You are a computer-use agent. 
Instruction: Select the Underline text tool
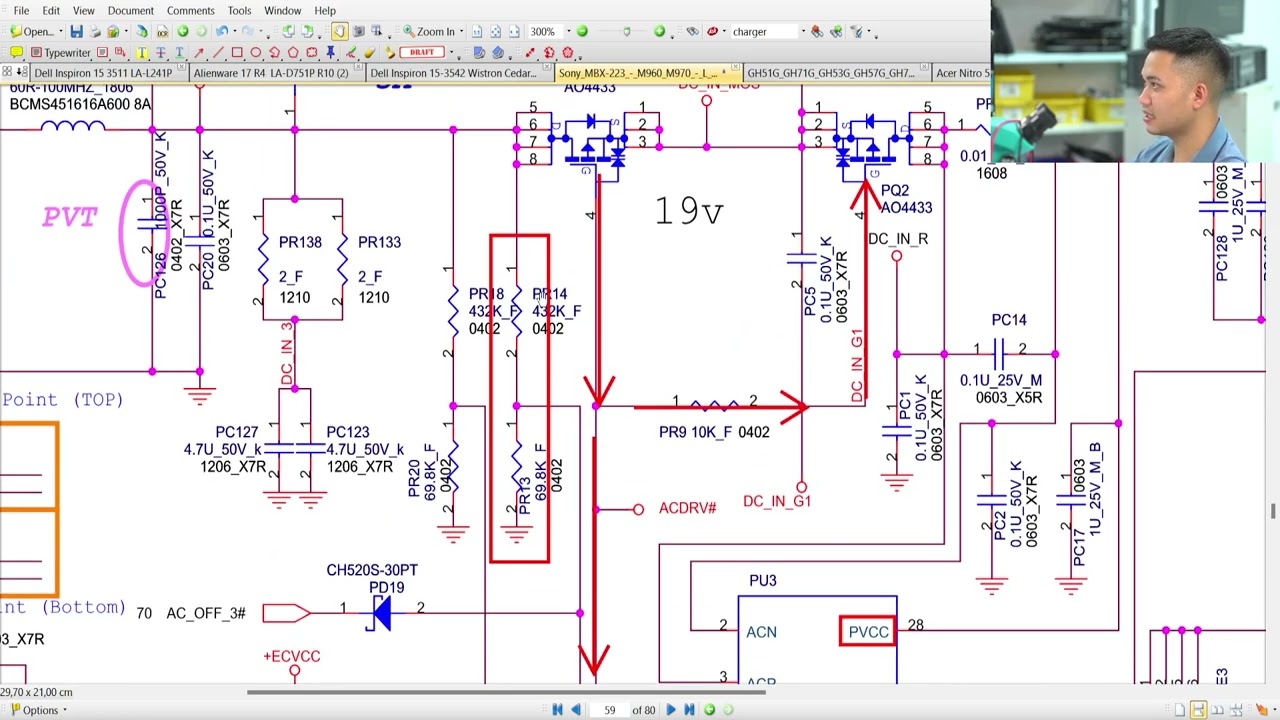point(180,53)
